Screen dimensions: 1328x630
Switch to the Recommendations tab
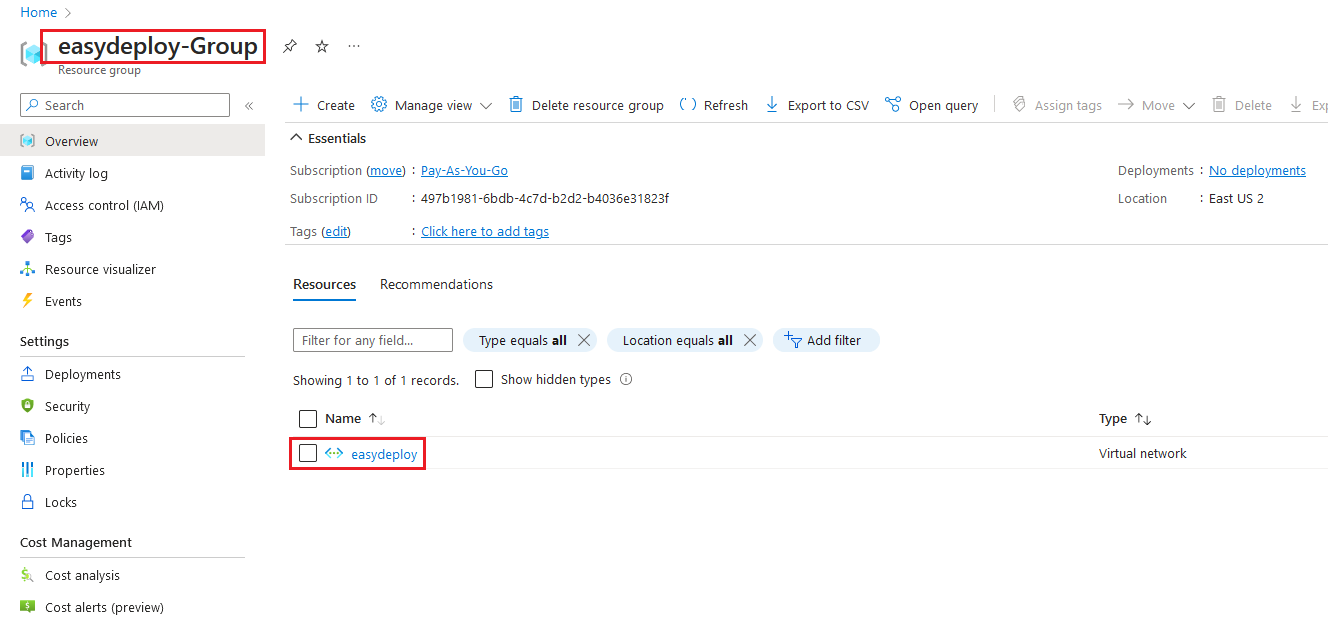(436, 284)
